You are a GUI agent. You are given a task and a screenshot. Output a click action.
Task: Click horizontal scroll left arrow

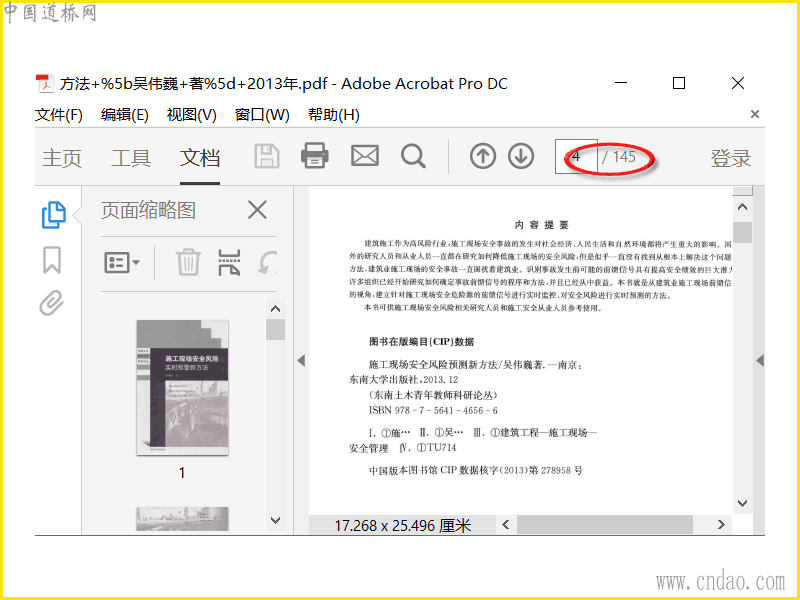point(506,524)
